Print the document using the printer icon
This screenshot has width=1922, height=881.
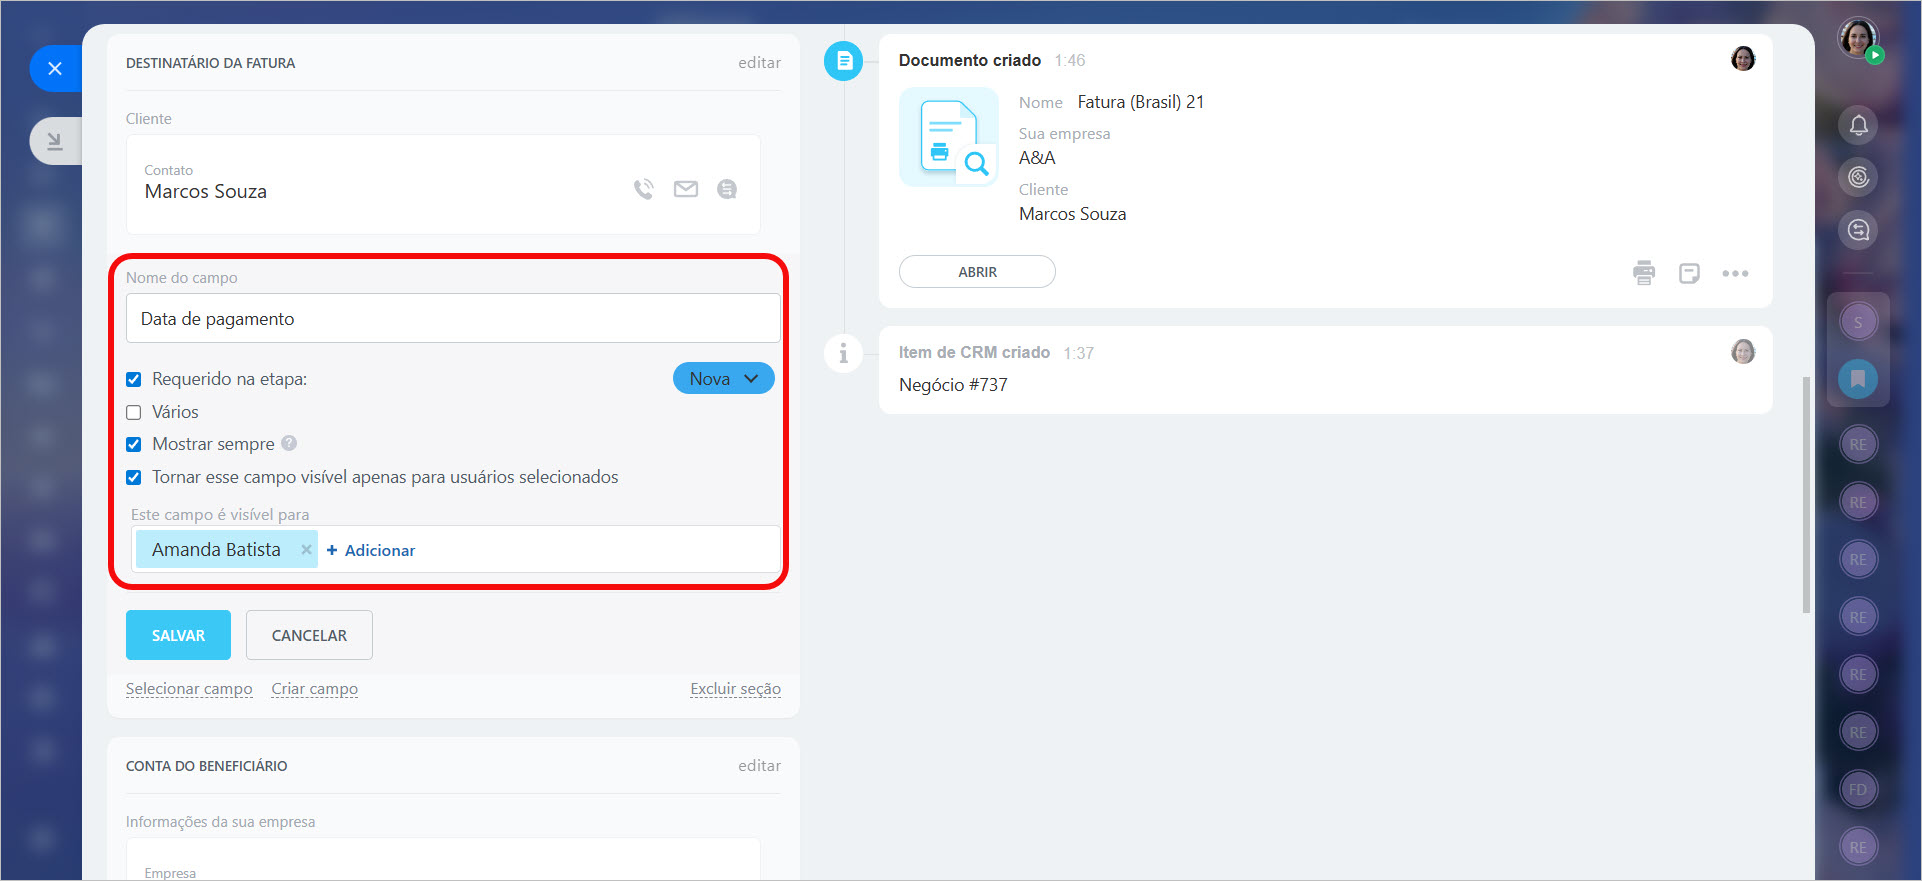[1644, 273]
